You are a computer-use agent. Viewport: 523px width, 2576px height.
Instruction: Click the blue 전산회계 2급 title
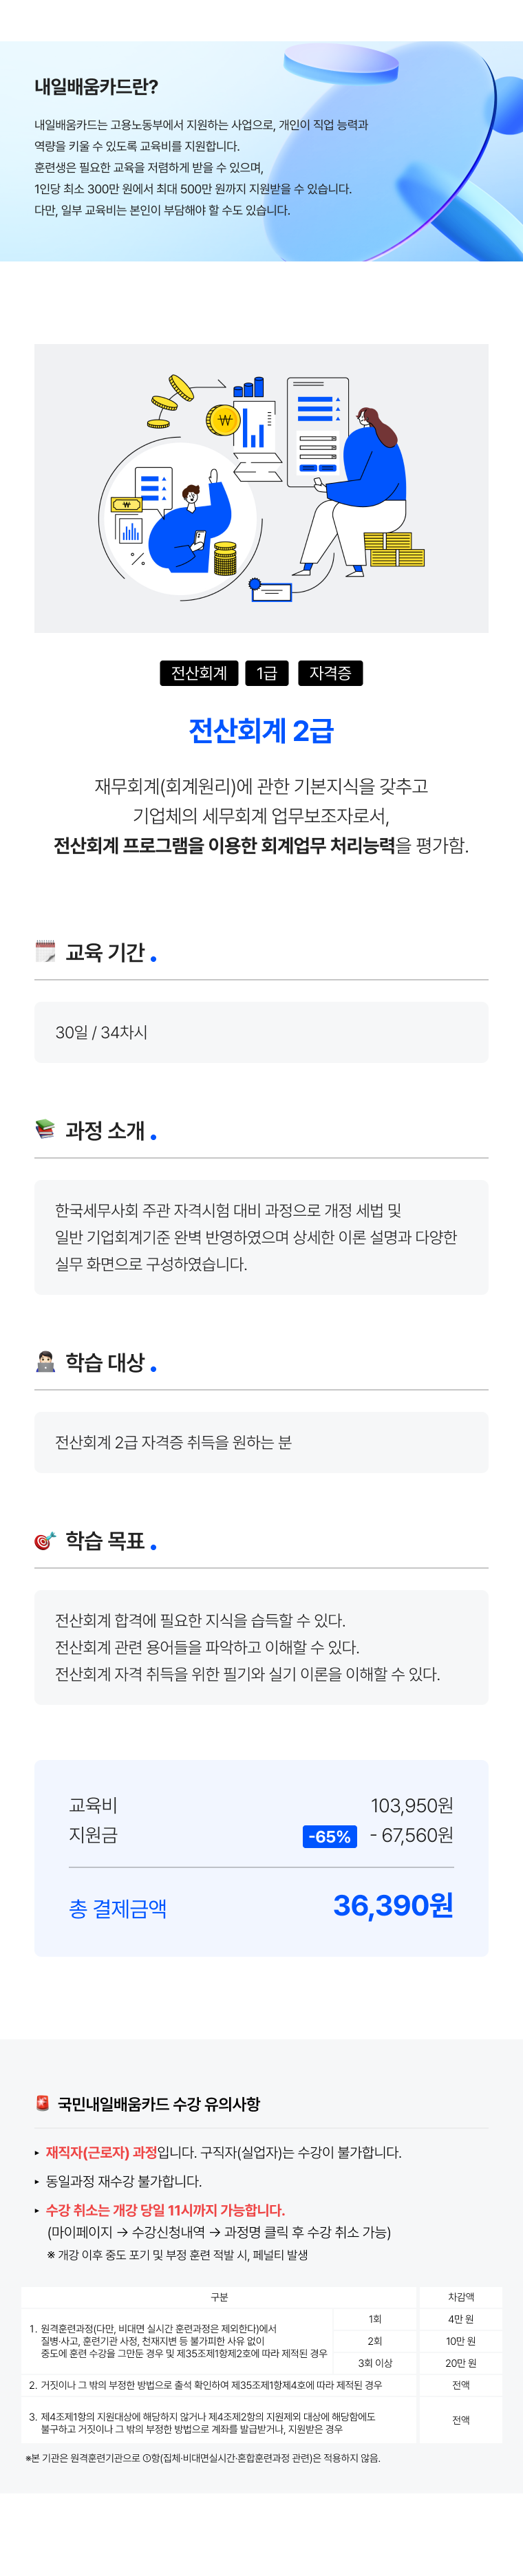pyautogui.click(x=261, y=730)
